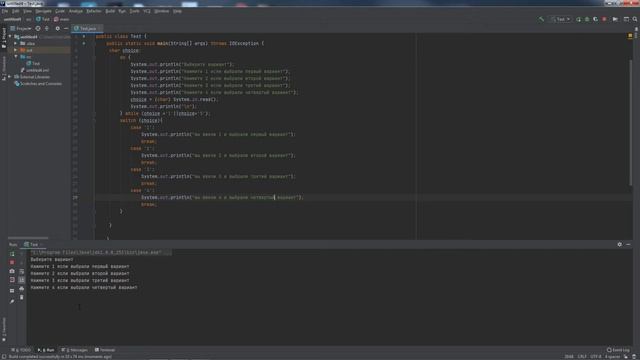Open the TODO tool window tab
The width and height of the screenshot is (640, 360).
click(x=21, y=350)
